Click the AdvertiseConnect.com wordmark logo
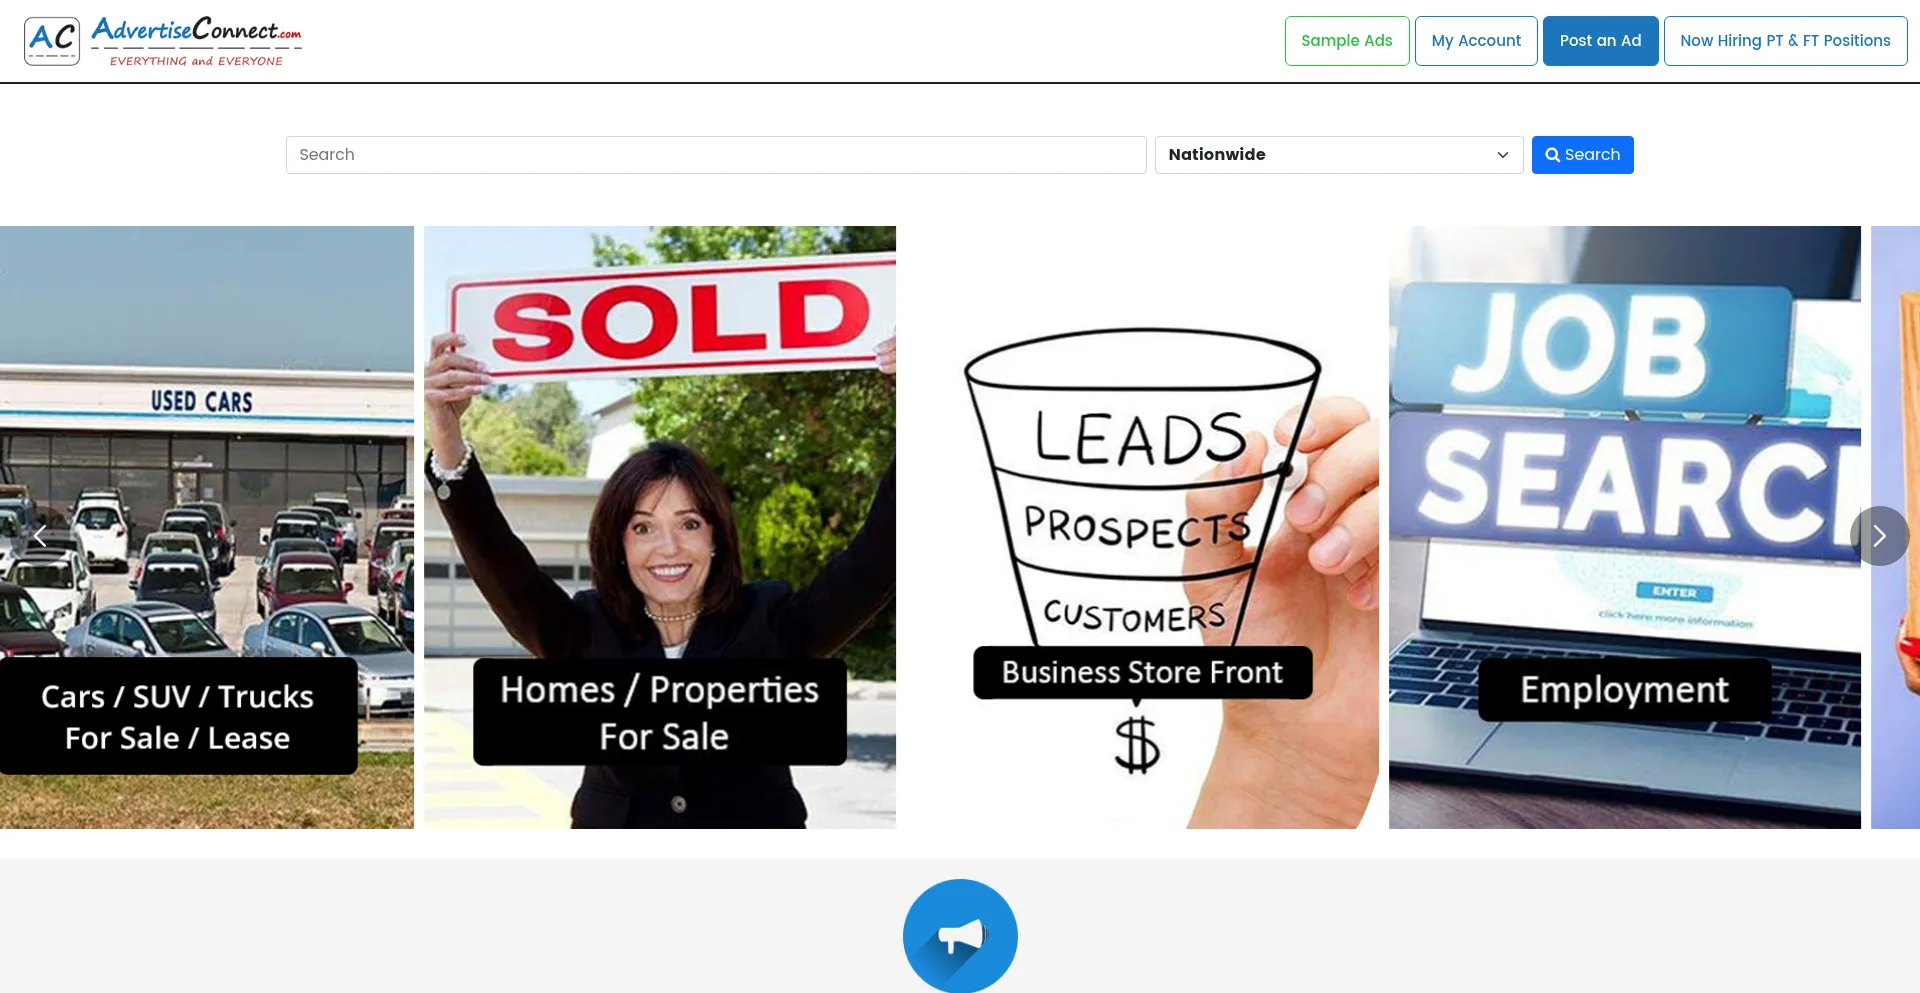This screenshot has width=1920, height=993. coord(196,41)
